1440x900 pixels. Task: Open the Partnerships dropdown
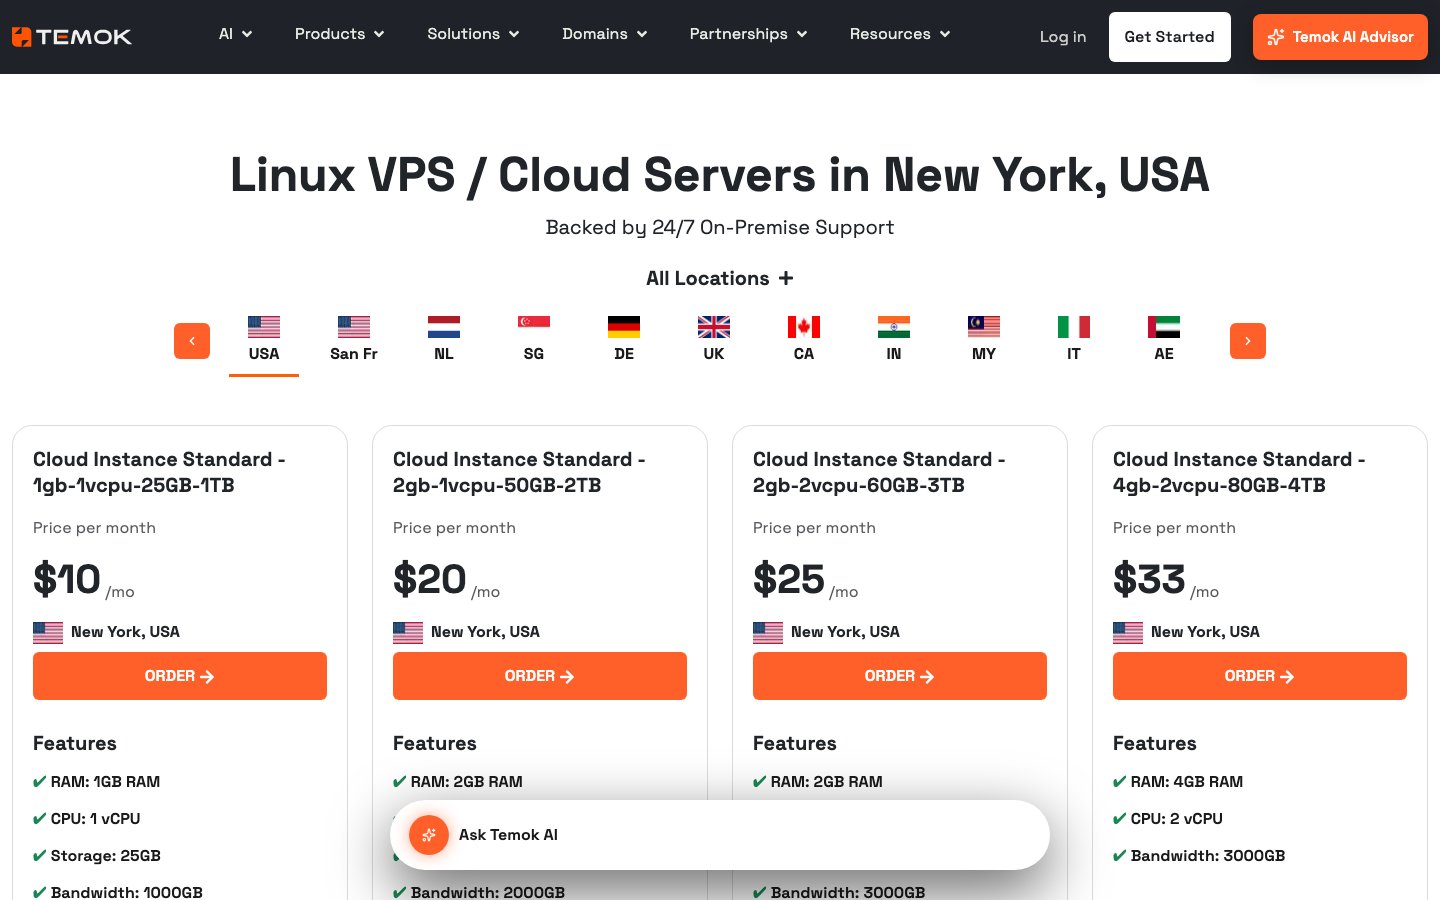[x=749, y=34]
